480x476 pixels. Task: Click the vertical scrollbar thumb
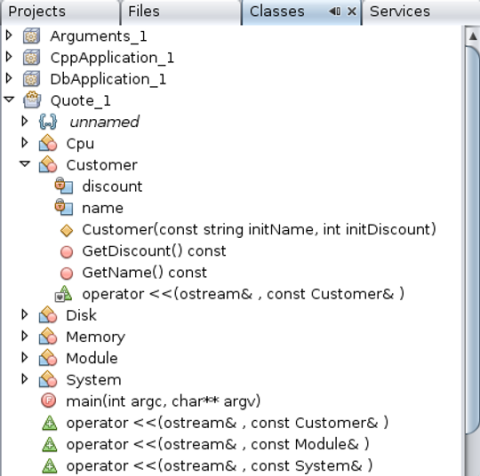pos(473,240)
